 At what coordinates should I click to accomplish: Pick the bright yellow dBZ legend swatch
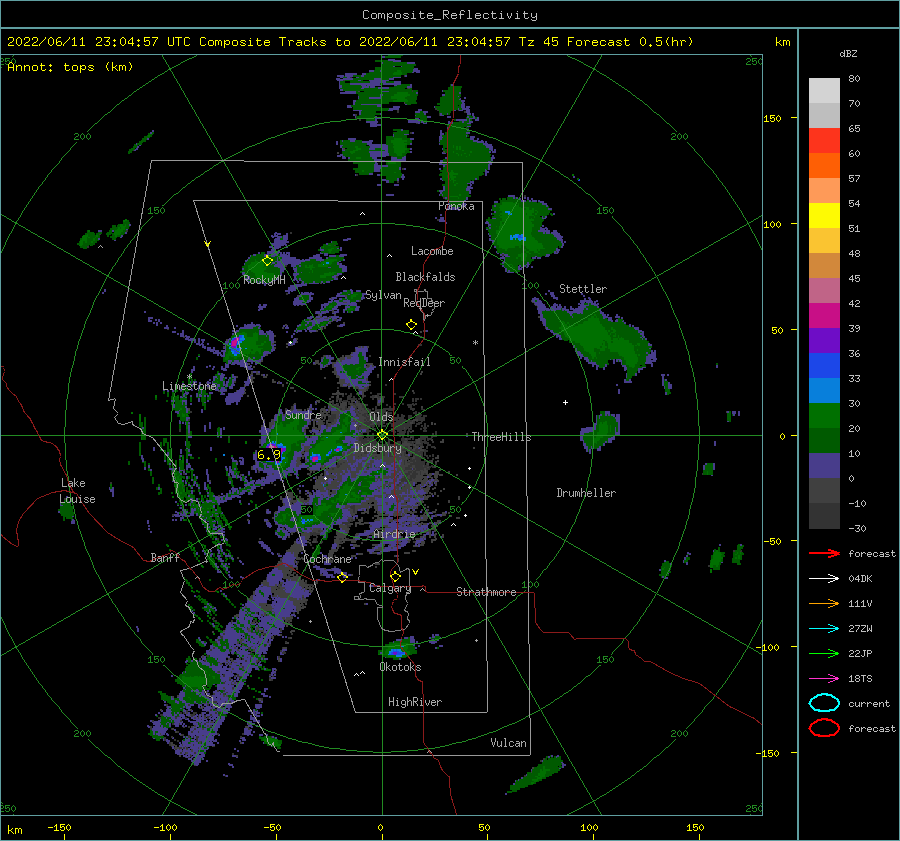(x=824, y=216)
